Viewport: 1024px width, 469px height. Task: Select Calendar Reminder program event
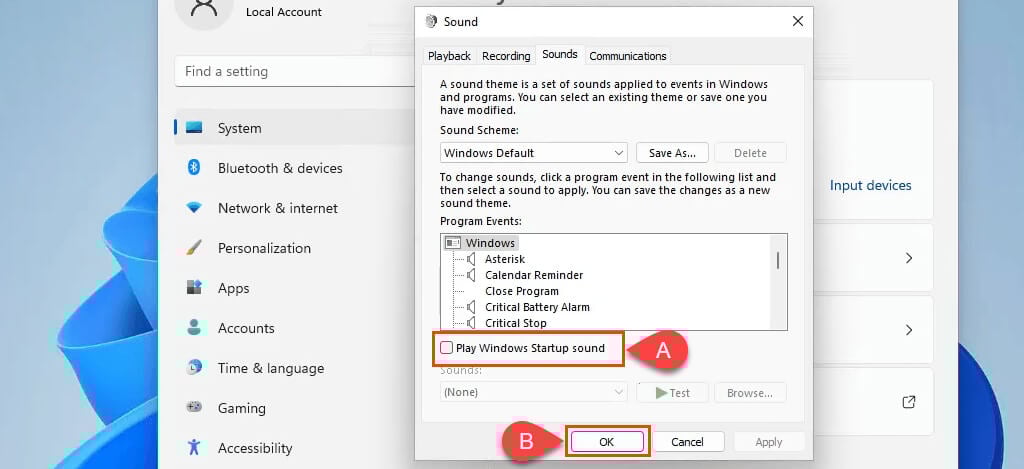[534, 275]
